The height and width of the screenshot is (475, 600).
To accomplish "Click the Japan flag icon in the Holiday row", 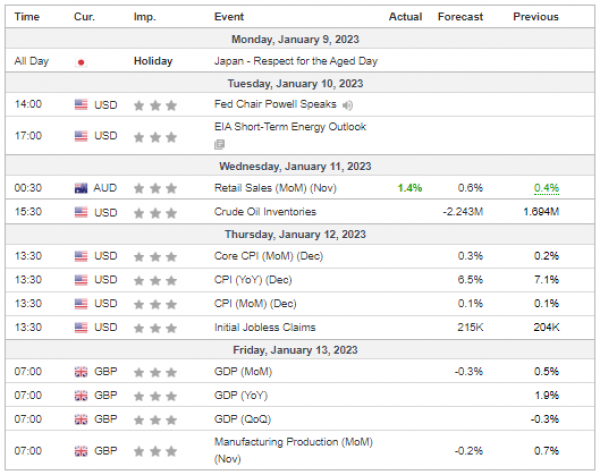I will click(x=81, y=61).
